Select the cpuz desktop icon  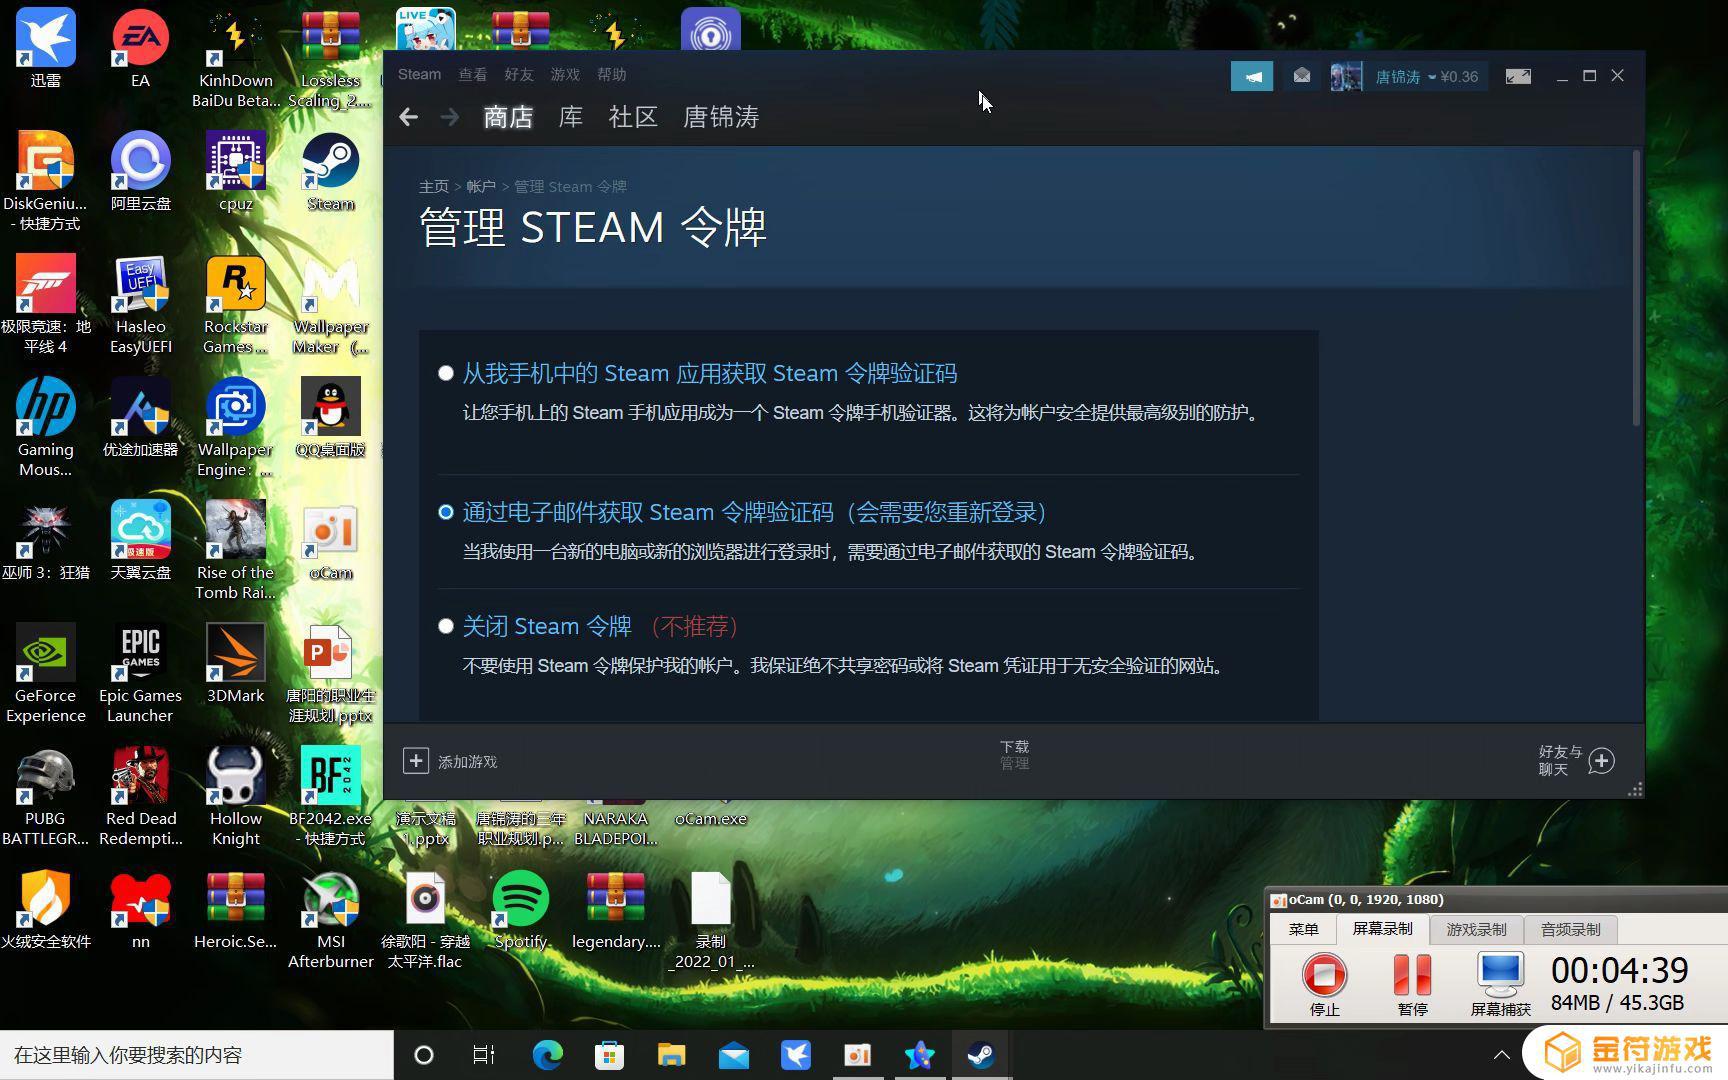(236, 171)
